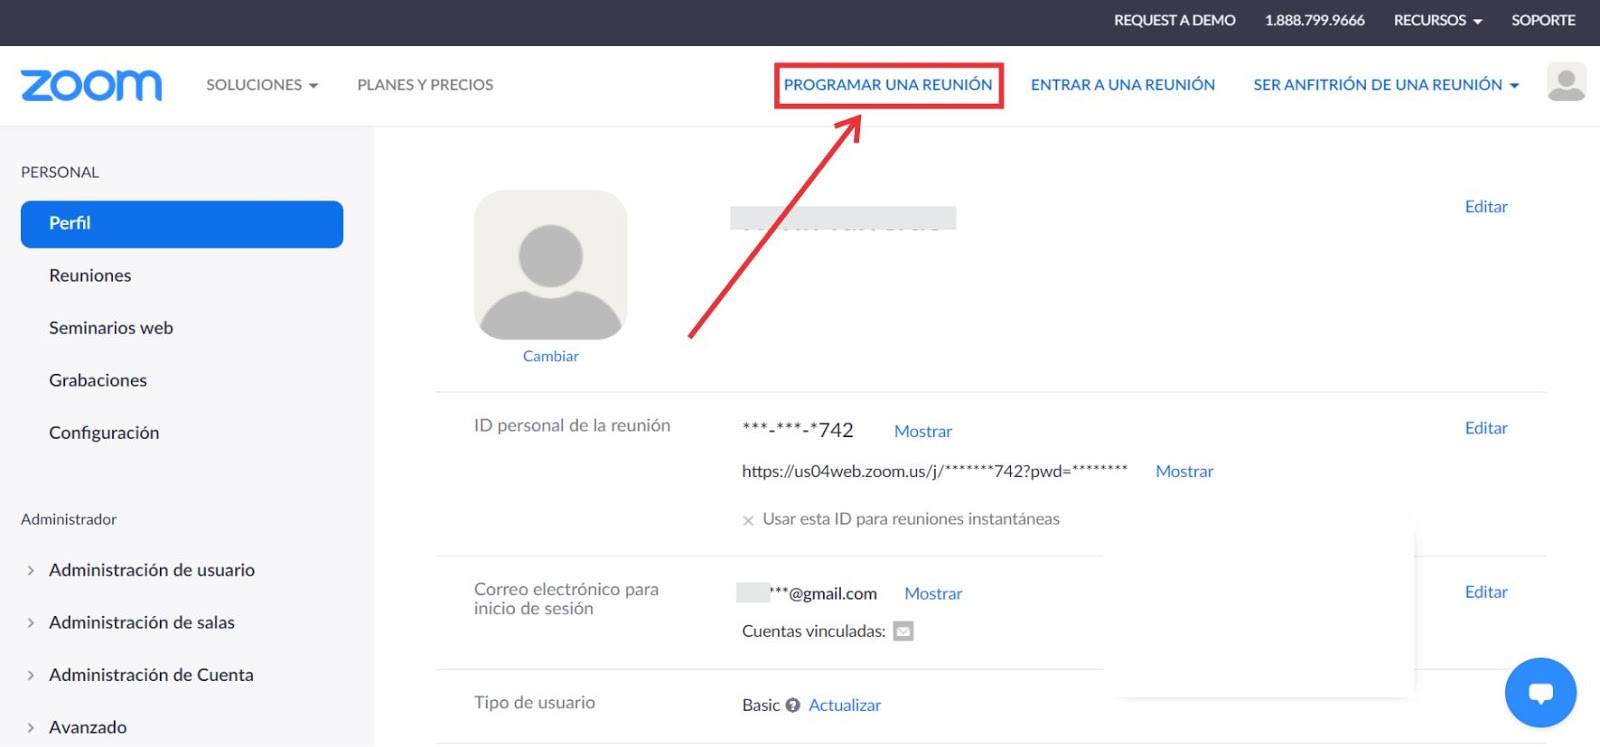
Task: Open the chat help bubble
Action: point(1540,692)
